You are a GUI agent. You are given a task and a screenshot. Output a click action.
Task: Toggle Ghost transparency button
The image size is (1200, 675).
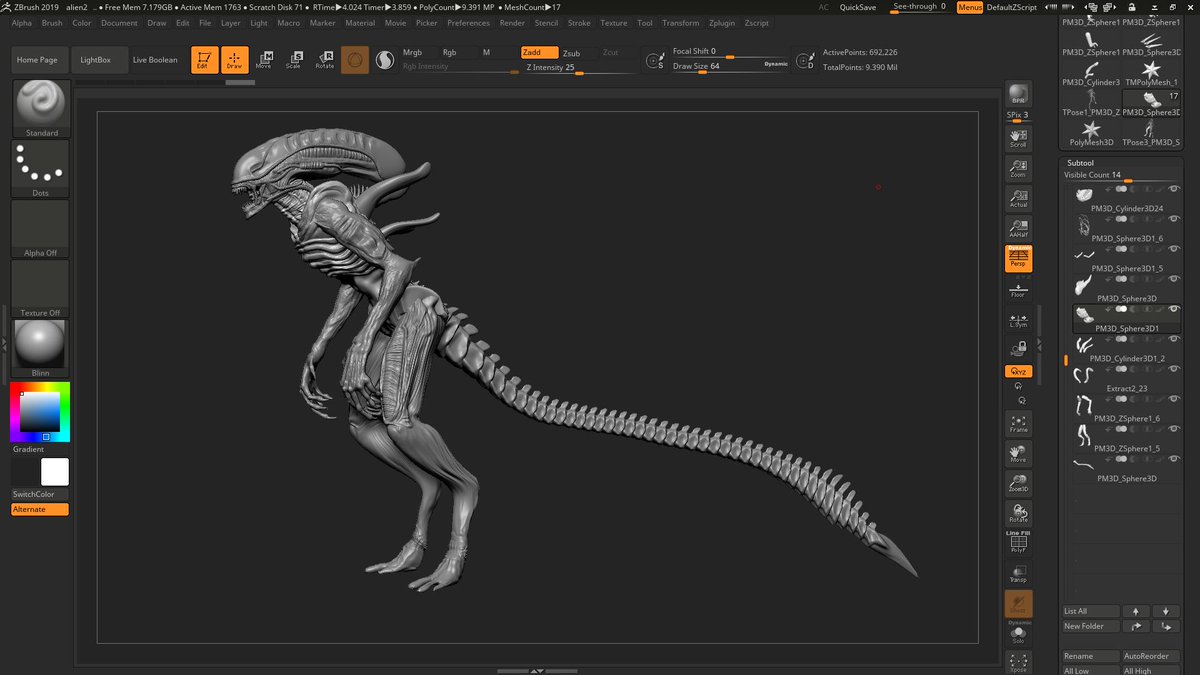click(x=1018, y=604)
